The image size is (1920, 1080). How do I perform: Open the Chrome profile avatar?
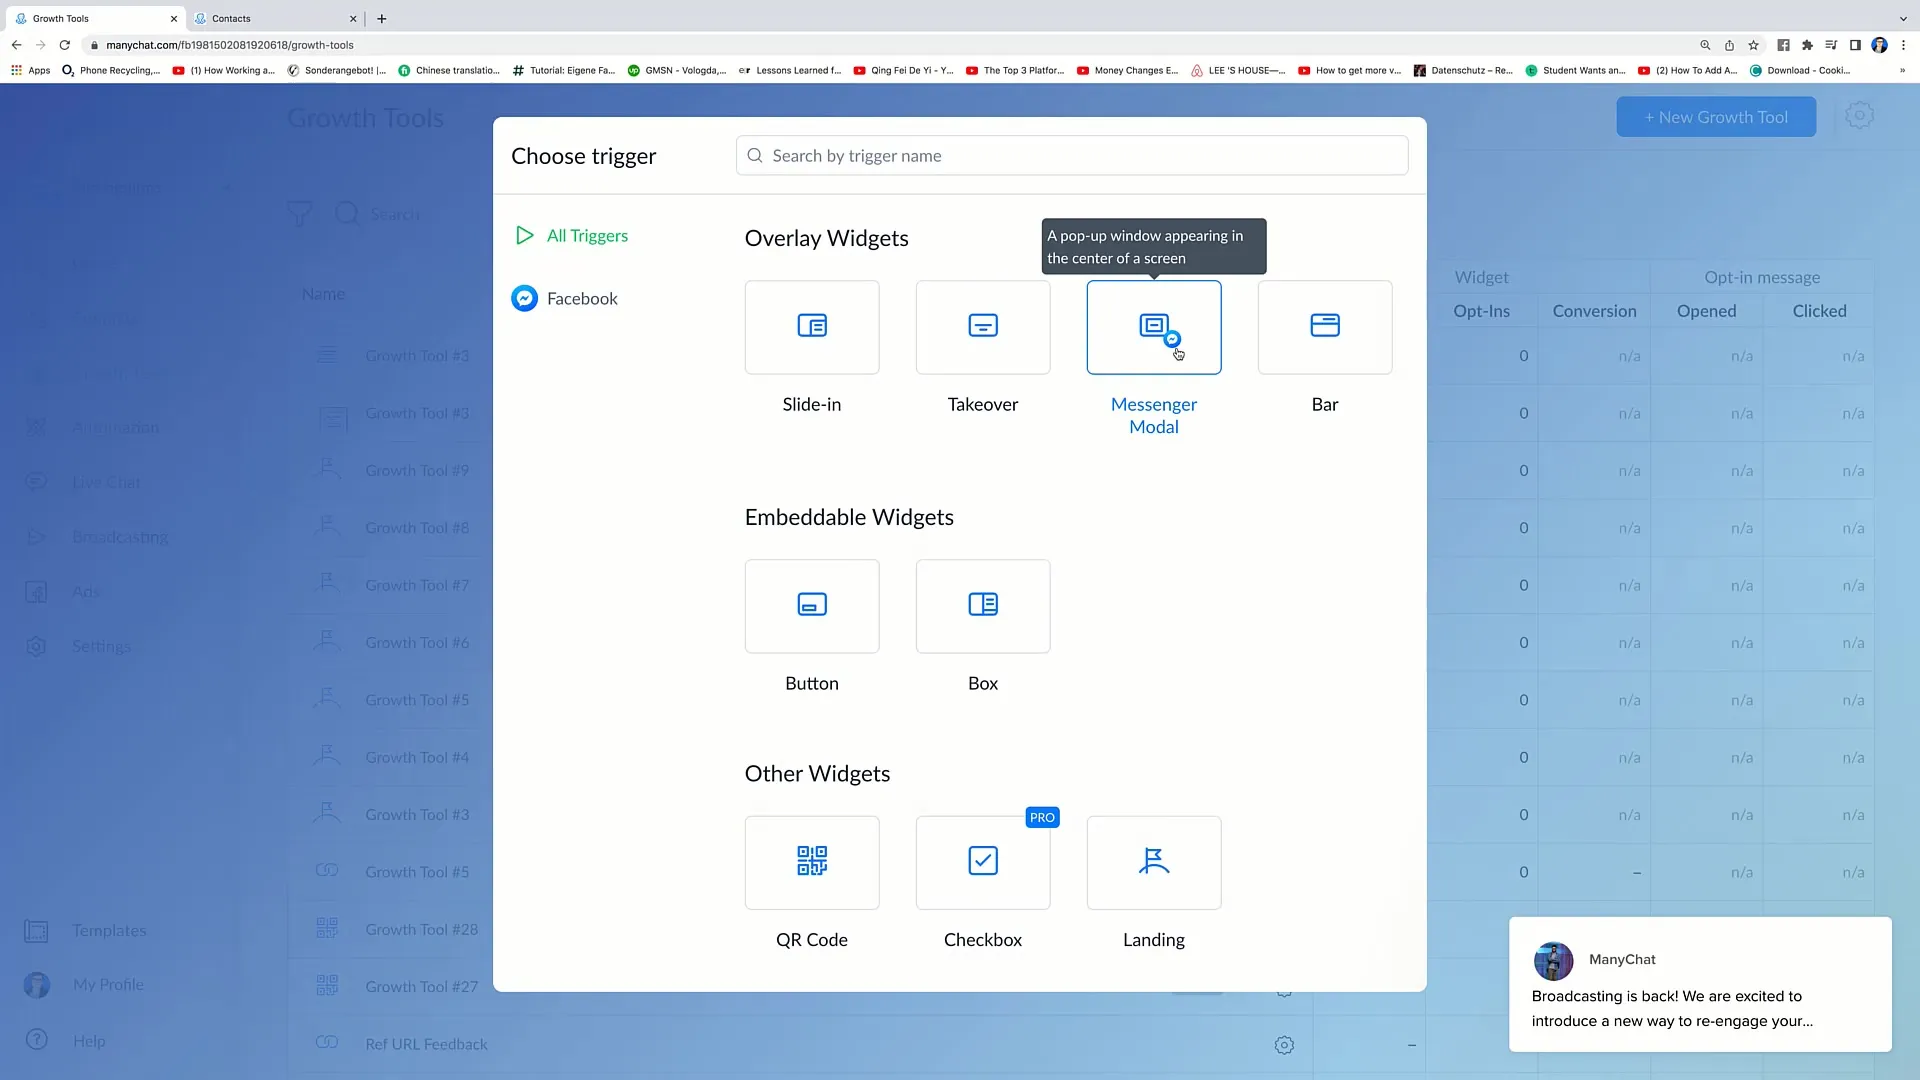click(x=1879, y=45)
